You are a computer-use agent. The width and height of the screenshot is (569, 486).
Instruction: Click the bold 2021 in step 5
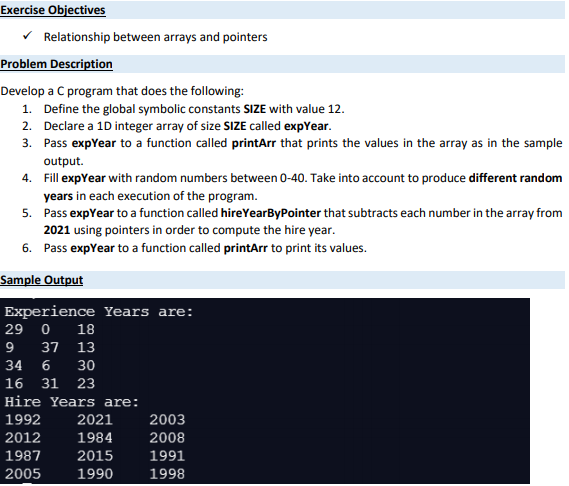pos(57,230)
